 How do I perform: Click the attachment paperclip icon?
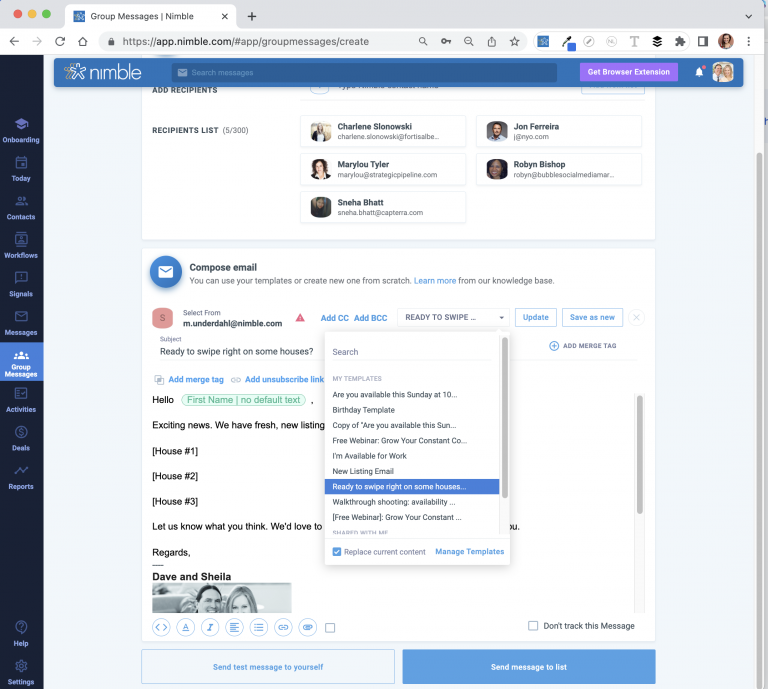coord(308,627)
